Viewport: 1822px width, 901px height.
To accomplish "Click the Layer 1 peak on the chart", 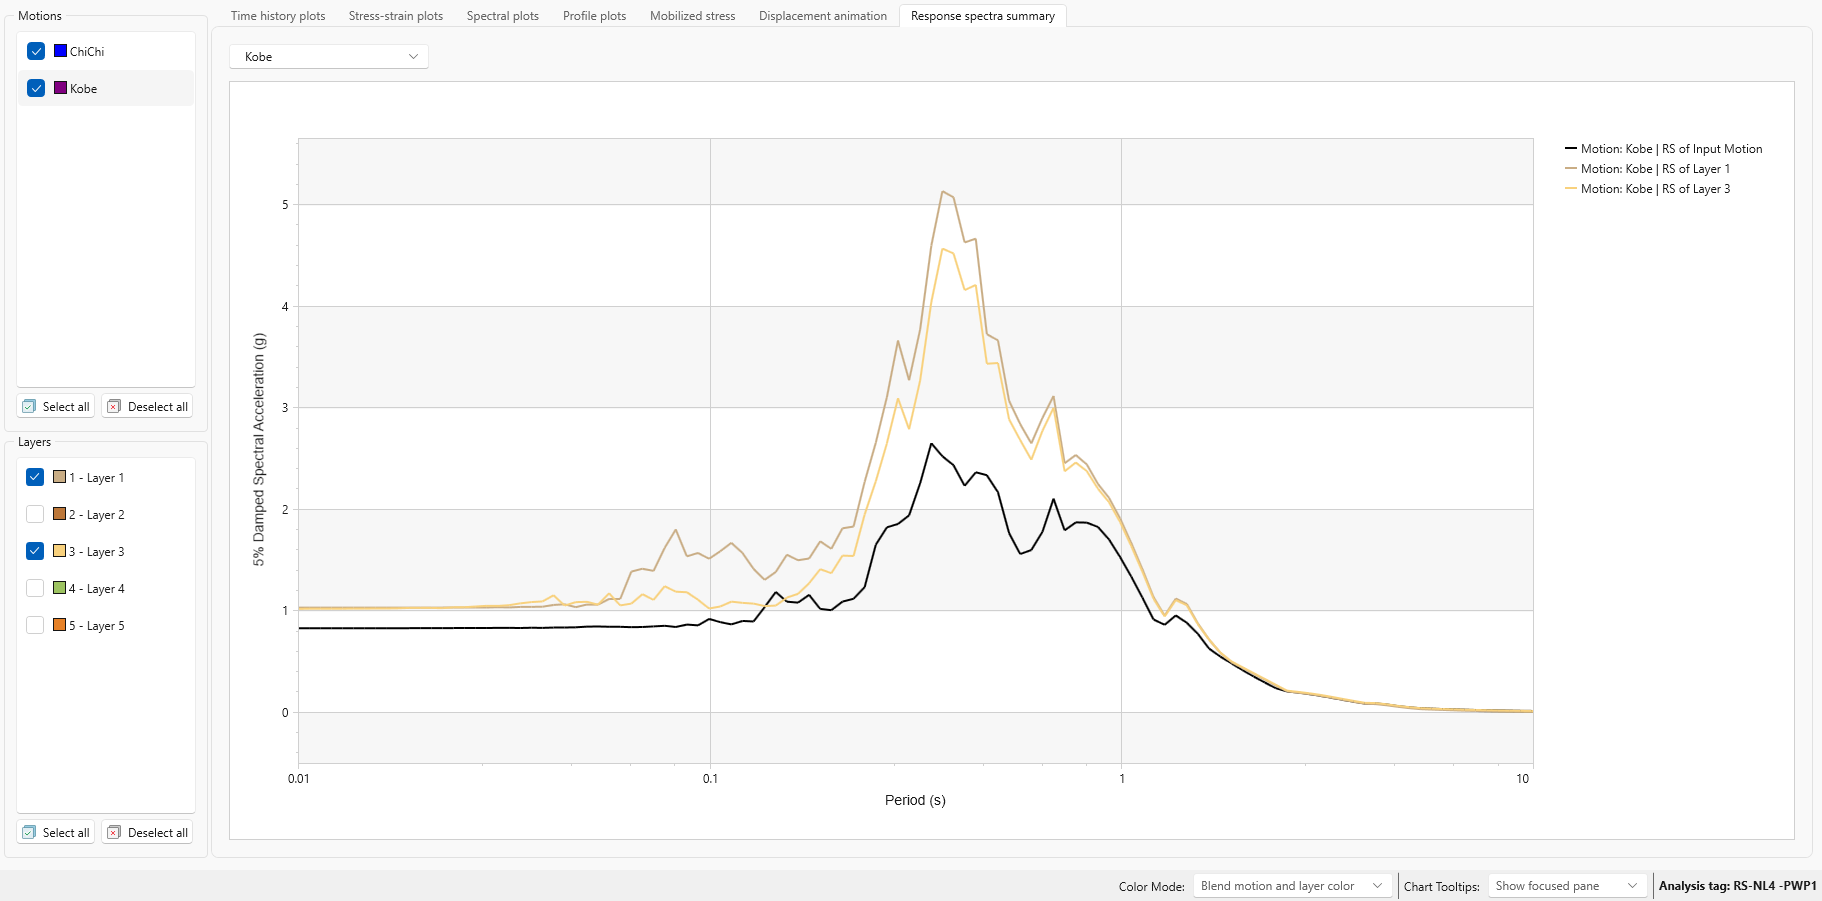I will 942,192.
